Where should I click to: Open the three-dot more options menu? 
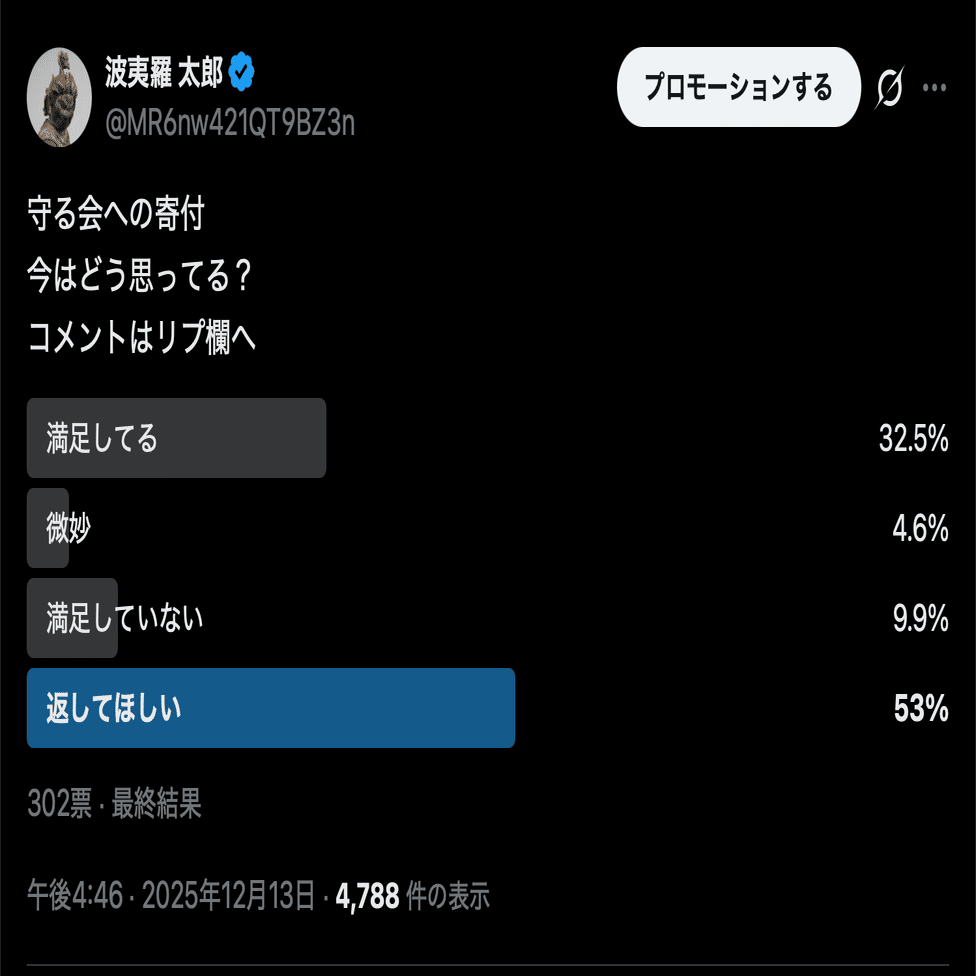pos(935,88)
